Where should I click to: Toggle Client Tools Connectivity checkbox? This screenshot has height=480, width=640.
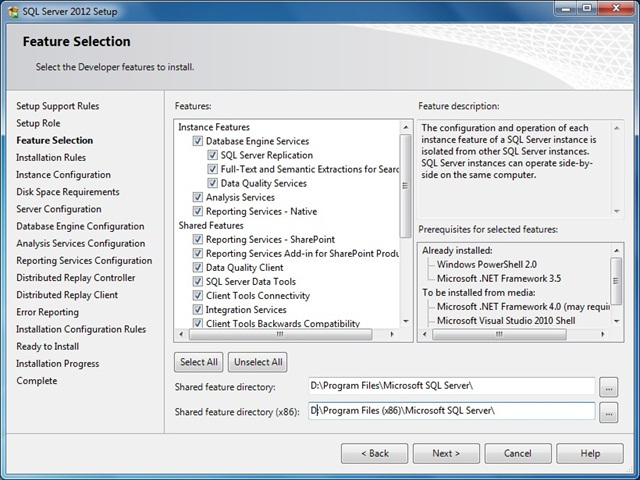click(198, 296)
